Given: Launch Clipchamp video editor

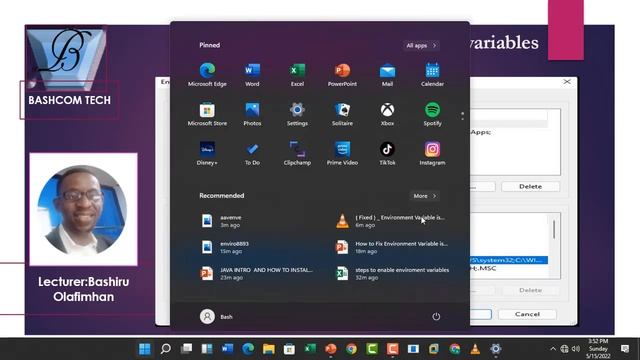Looking at the screenshot, I should tap(297, 153).
